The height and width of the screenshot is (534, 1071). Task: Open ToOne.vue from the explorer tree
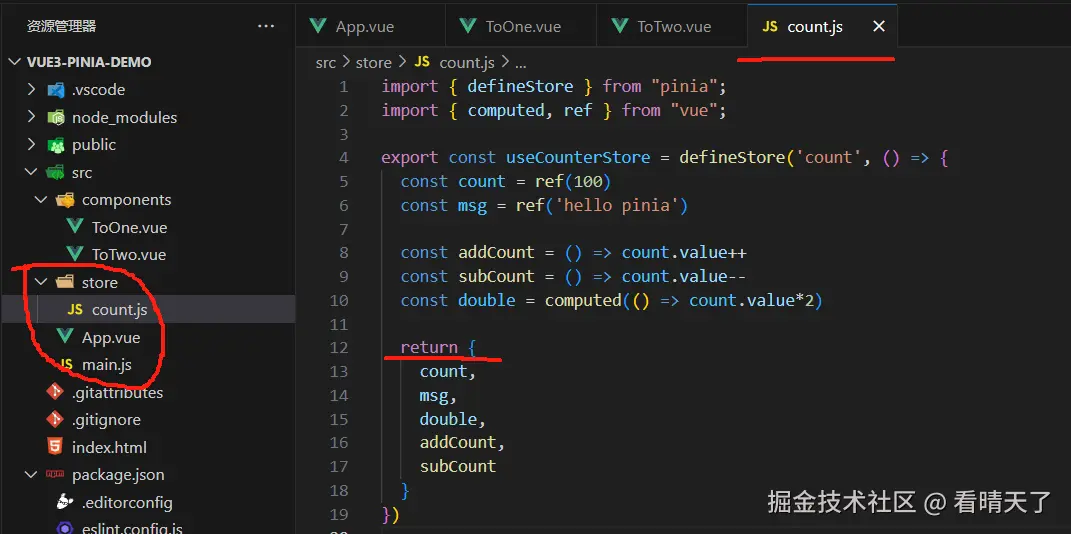pyautogui.click(x=129, y=227)
